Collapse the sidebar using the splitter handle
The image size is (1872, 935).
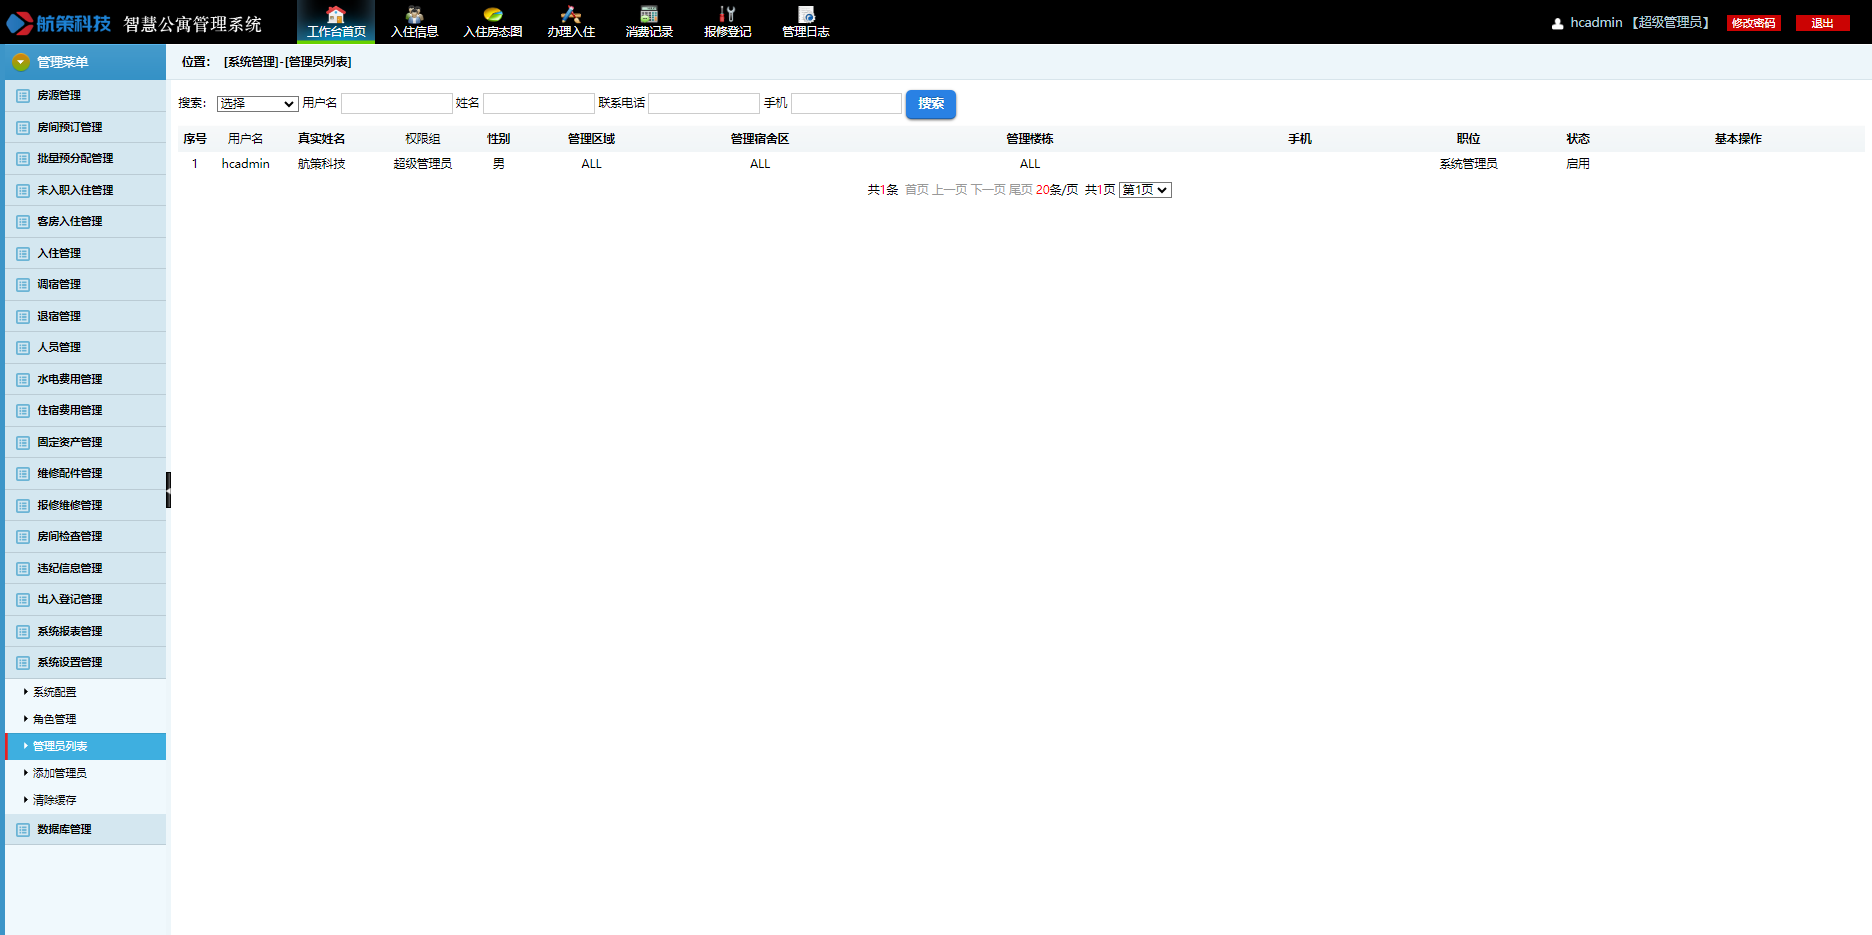[168, 490]
